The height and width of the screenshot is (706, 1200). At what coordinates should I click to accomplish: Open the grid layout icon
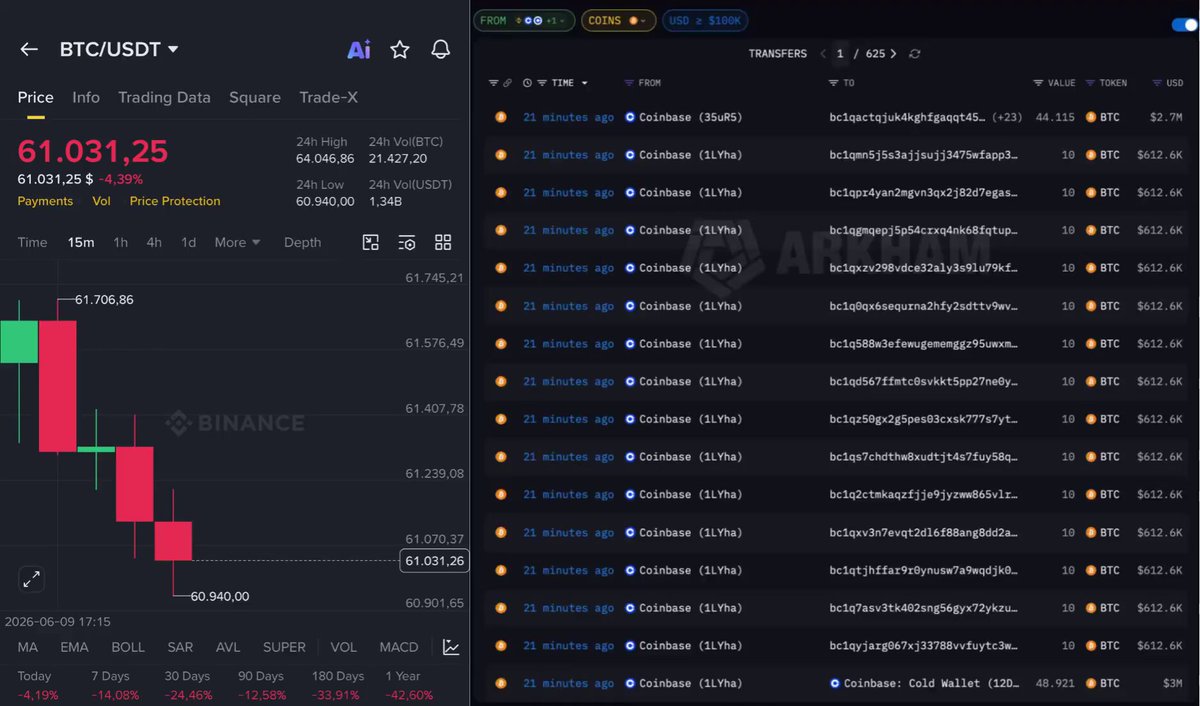tap(443, 242)
